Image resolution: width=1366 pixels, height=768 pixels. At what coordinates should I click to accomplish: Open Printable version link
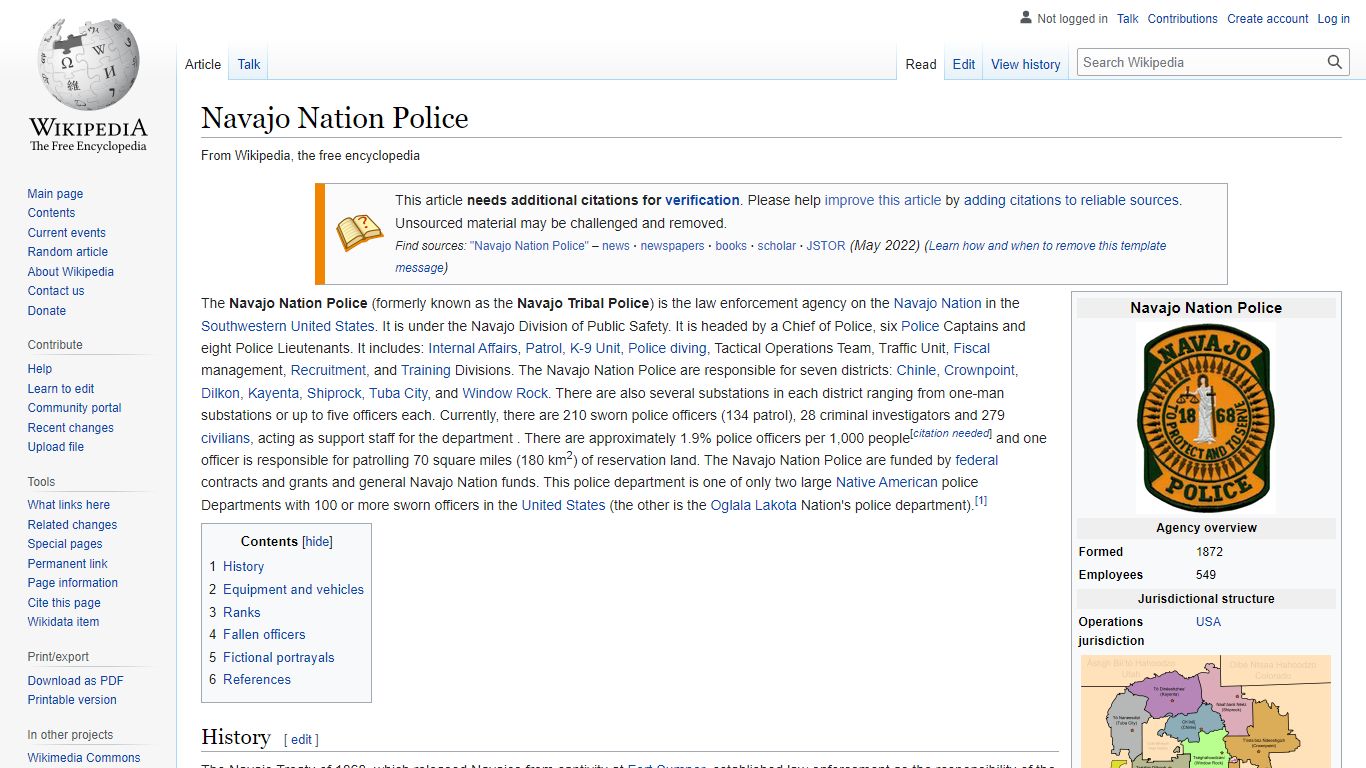click(72, 700)
